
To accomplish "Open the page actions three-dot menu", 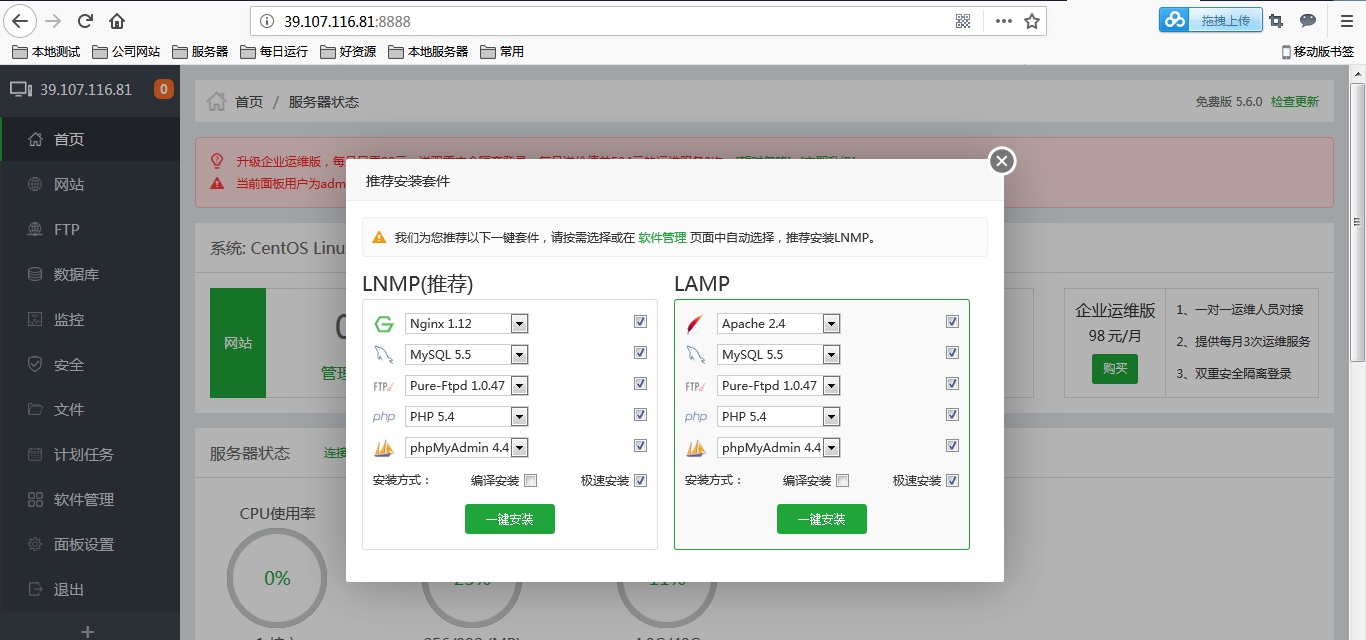I will [x=1004, y=21].
